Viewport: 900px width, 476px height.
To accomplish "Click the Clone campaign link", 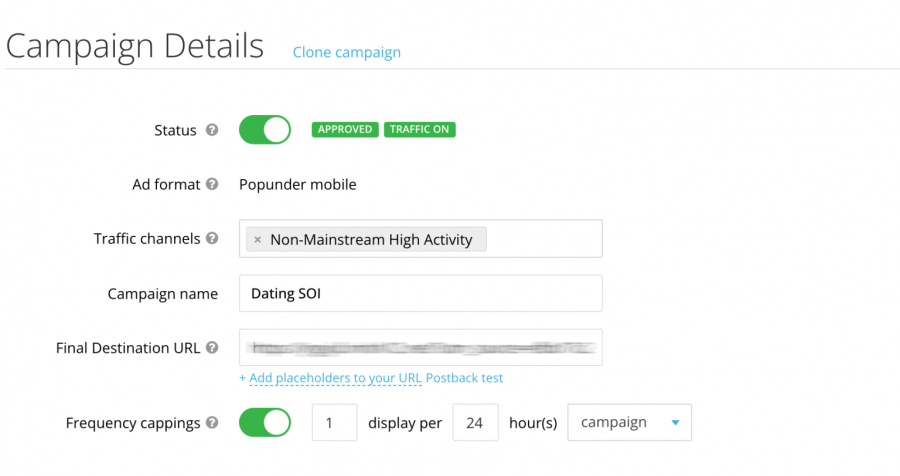I will click(347, 52).
